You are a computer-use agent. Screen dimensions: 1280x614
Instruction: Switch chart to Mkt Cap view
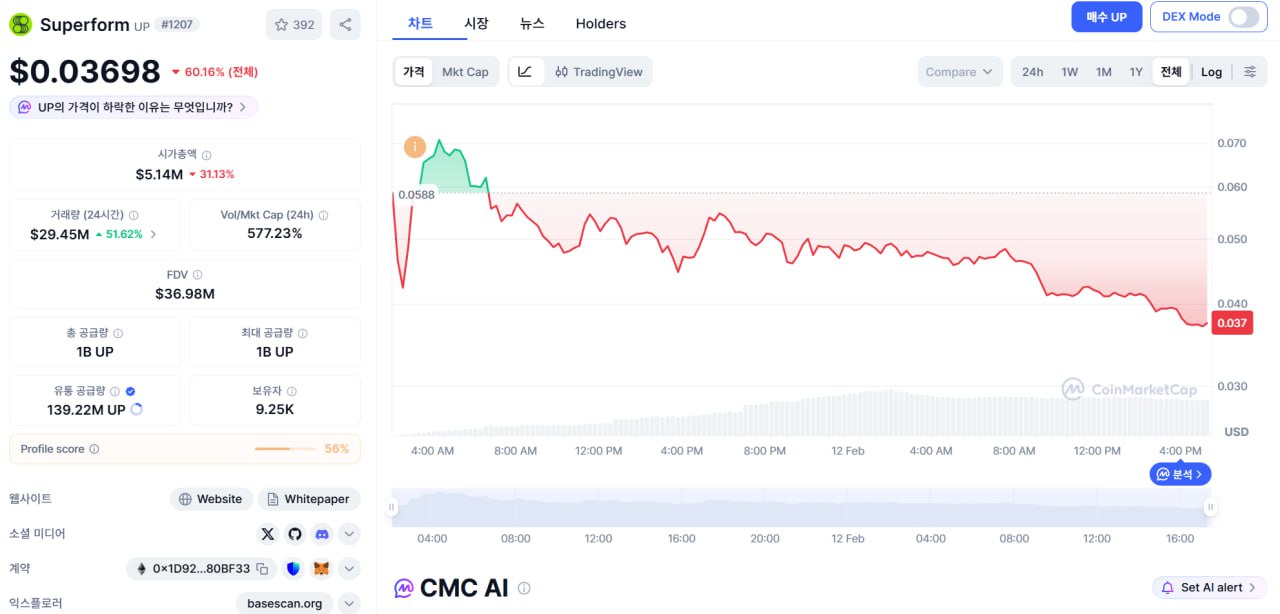(x=465, y=72)
